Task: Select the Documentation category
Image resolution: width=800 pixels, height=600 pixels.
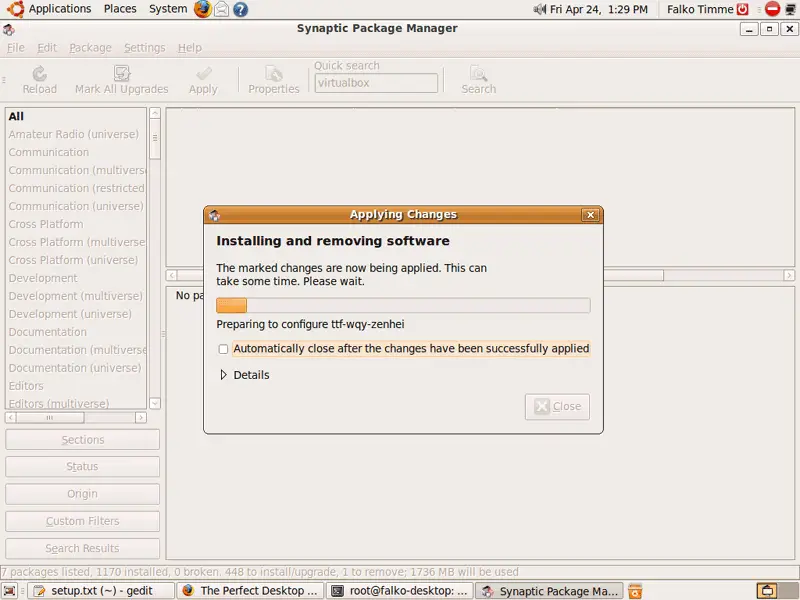Action: point(76,332)
